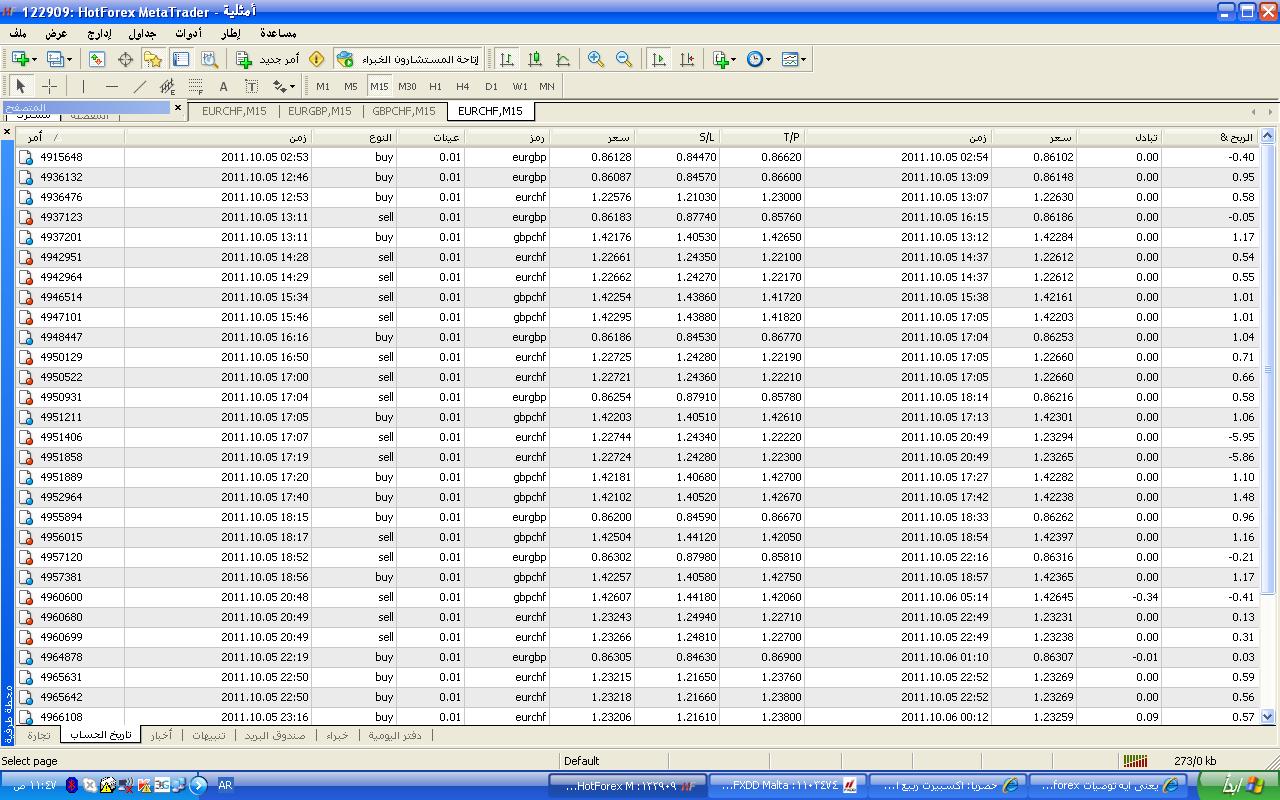Open the Arrows objects dropdown
1280x800 pixels.
point(284,86)
